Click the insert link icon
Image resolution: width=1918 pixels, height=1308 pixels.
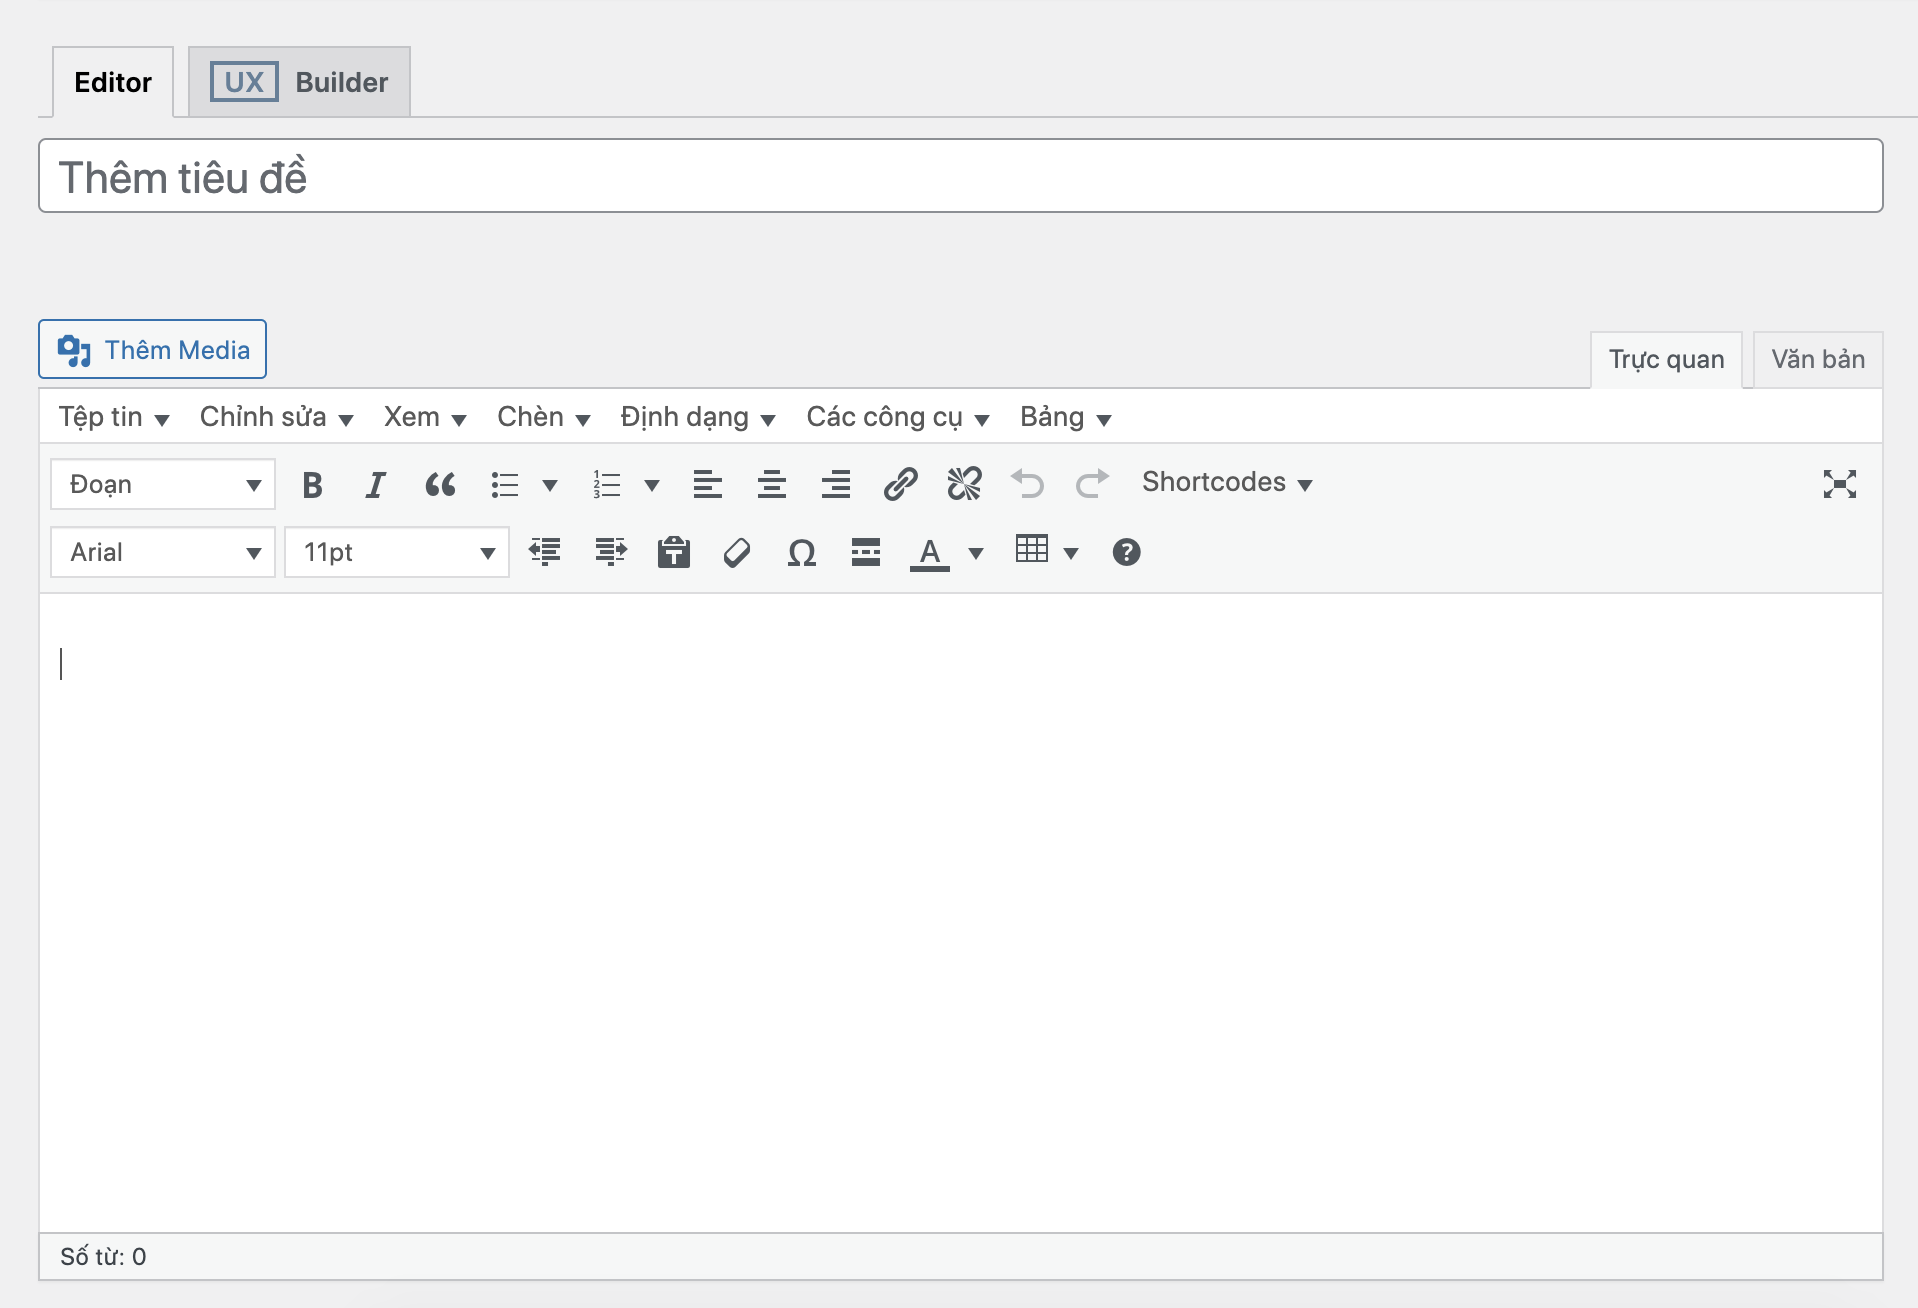point(900,485)
